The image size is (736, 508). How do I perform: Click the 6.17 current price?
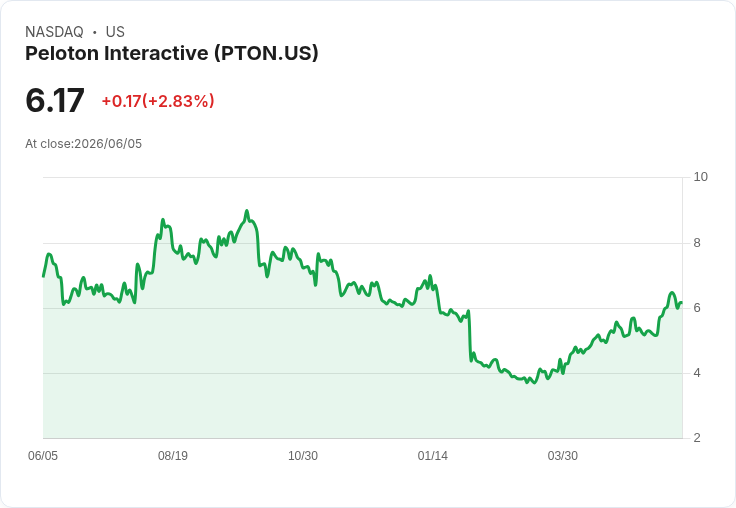pos(55,100)
